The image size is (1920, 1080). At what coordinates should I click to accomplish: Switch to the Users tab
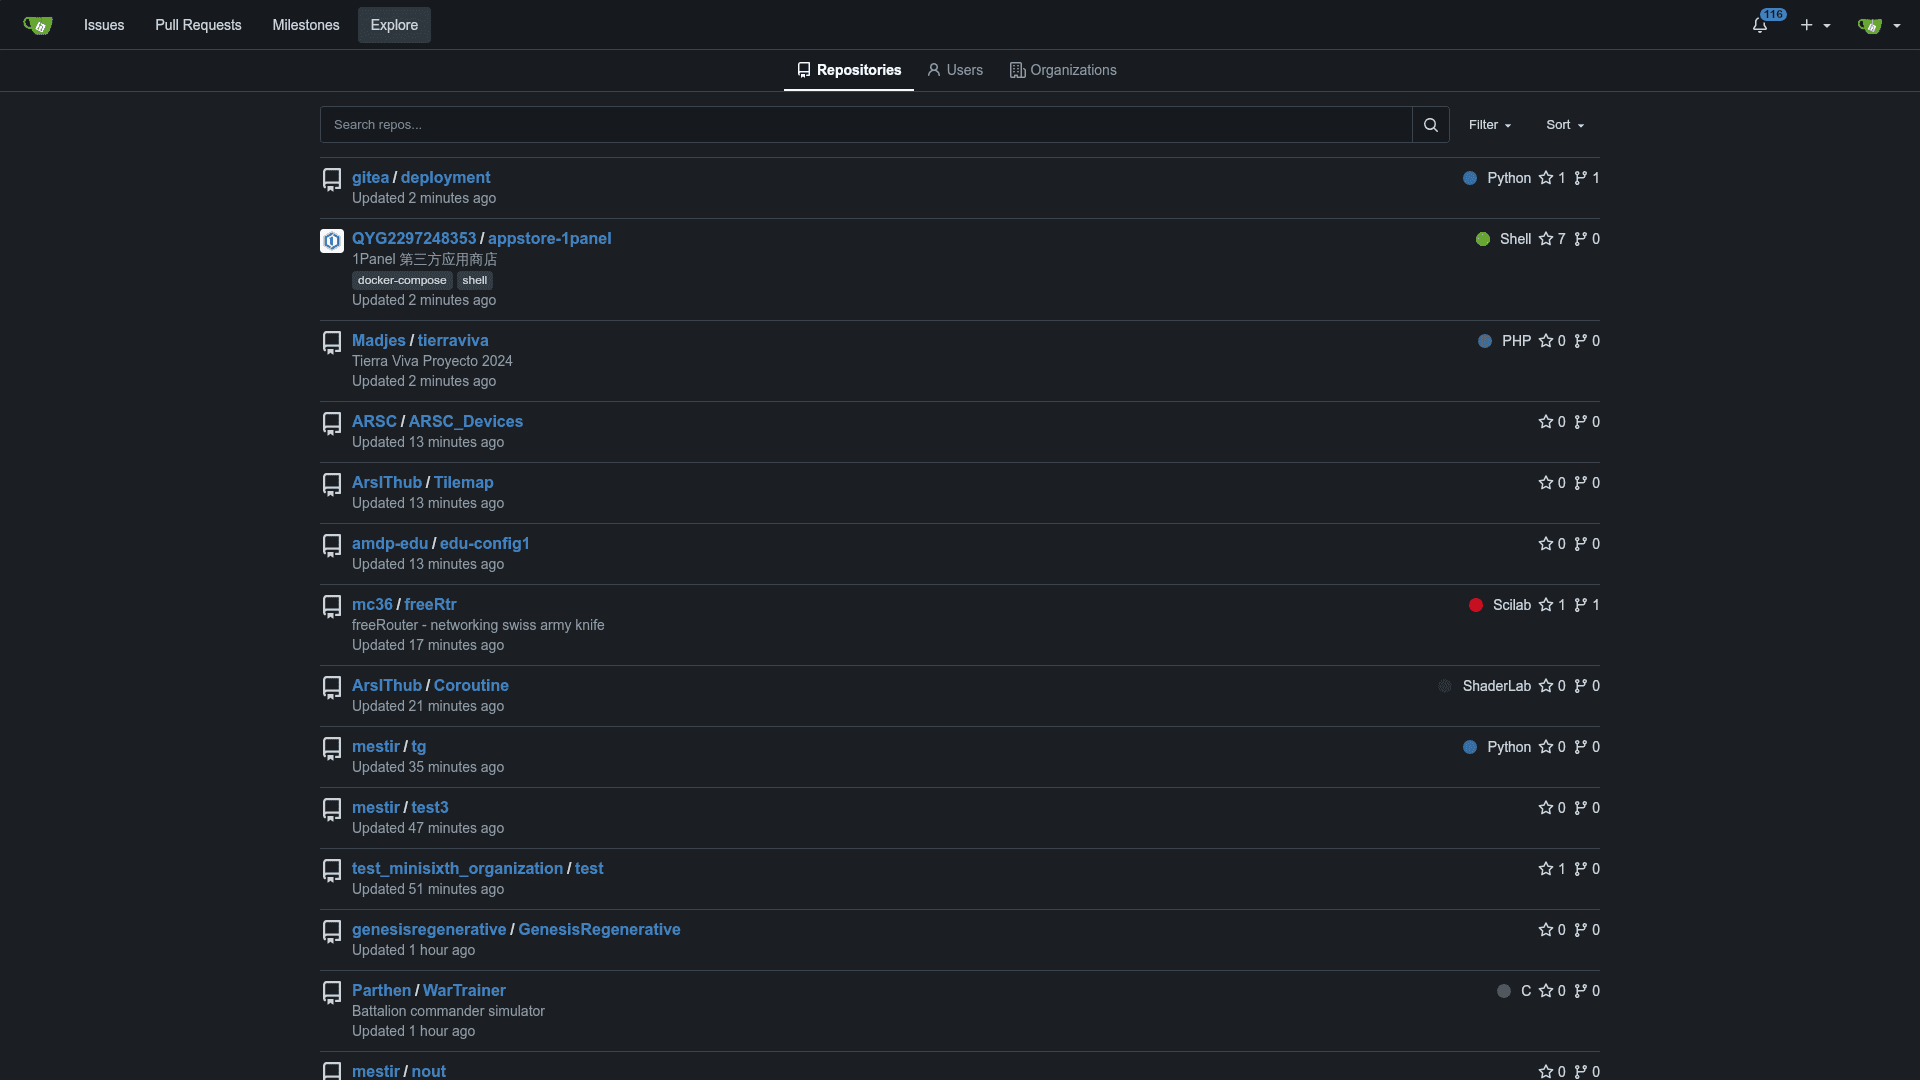[x=955, y=70]
